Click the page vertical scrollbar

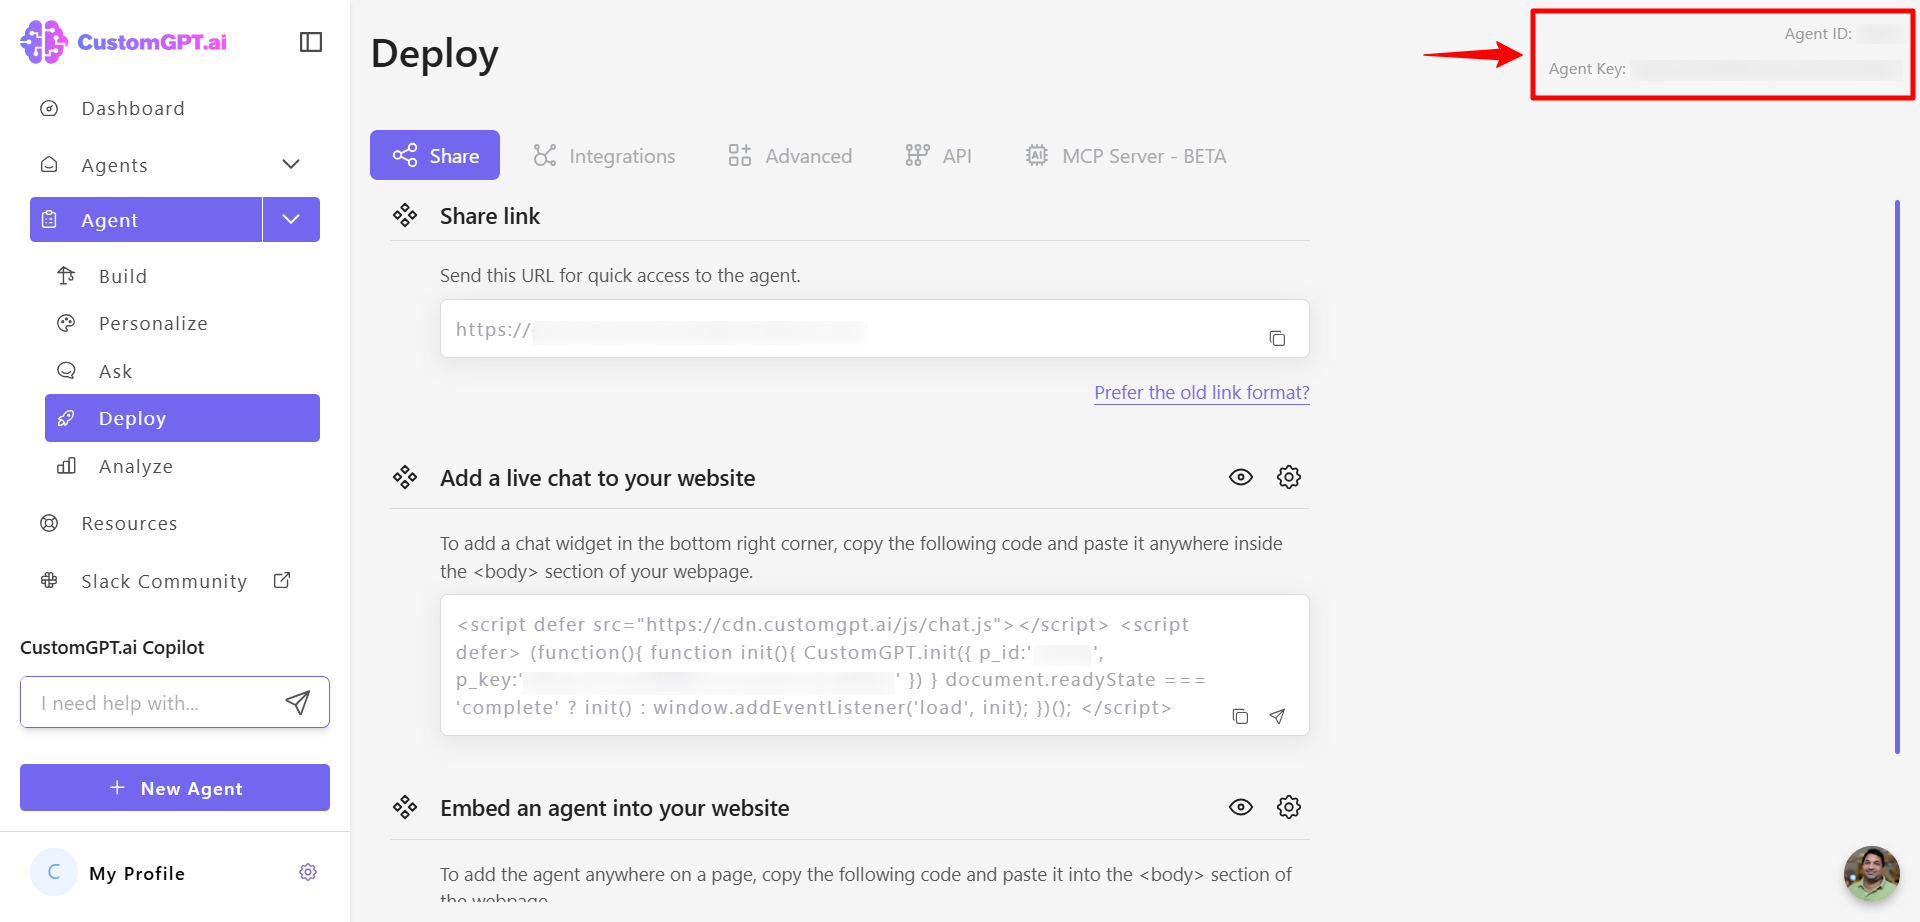(x=1897, y=477)
